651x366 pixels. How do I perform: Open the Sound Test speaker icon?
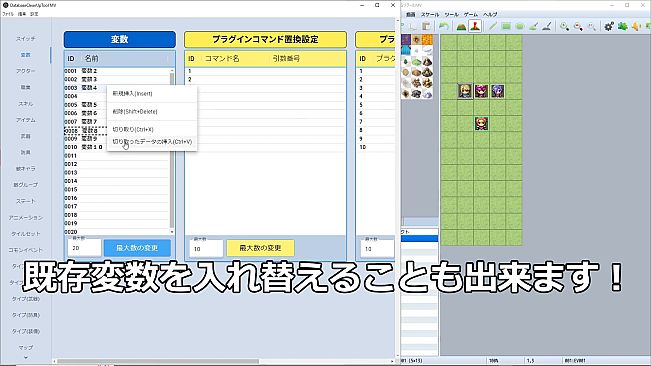click(x=636, y=26)
